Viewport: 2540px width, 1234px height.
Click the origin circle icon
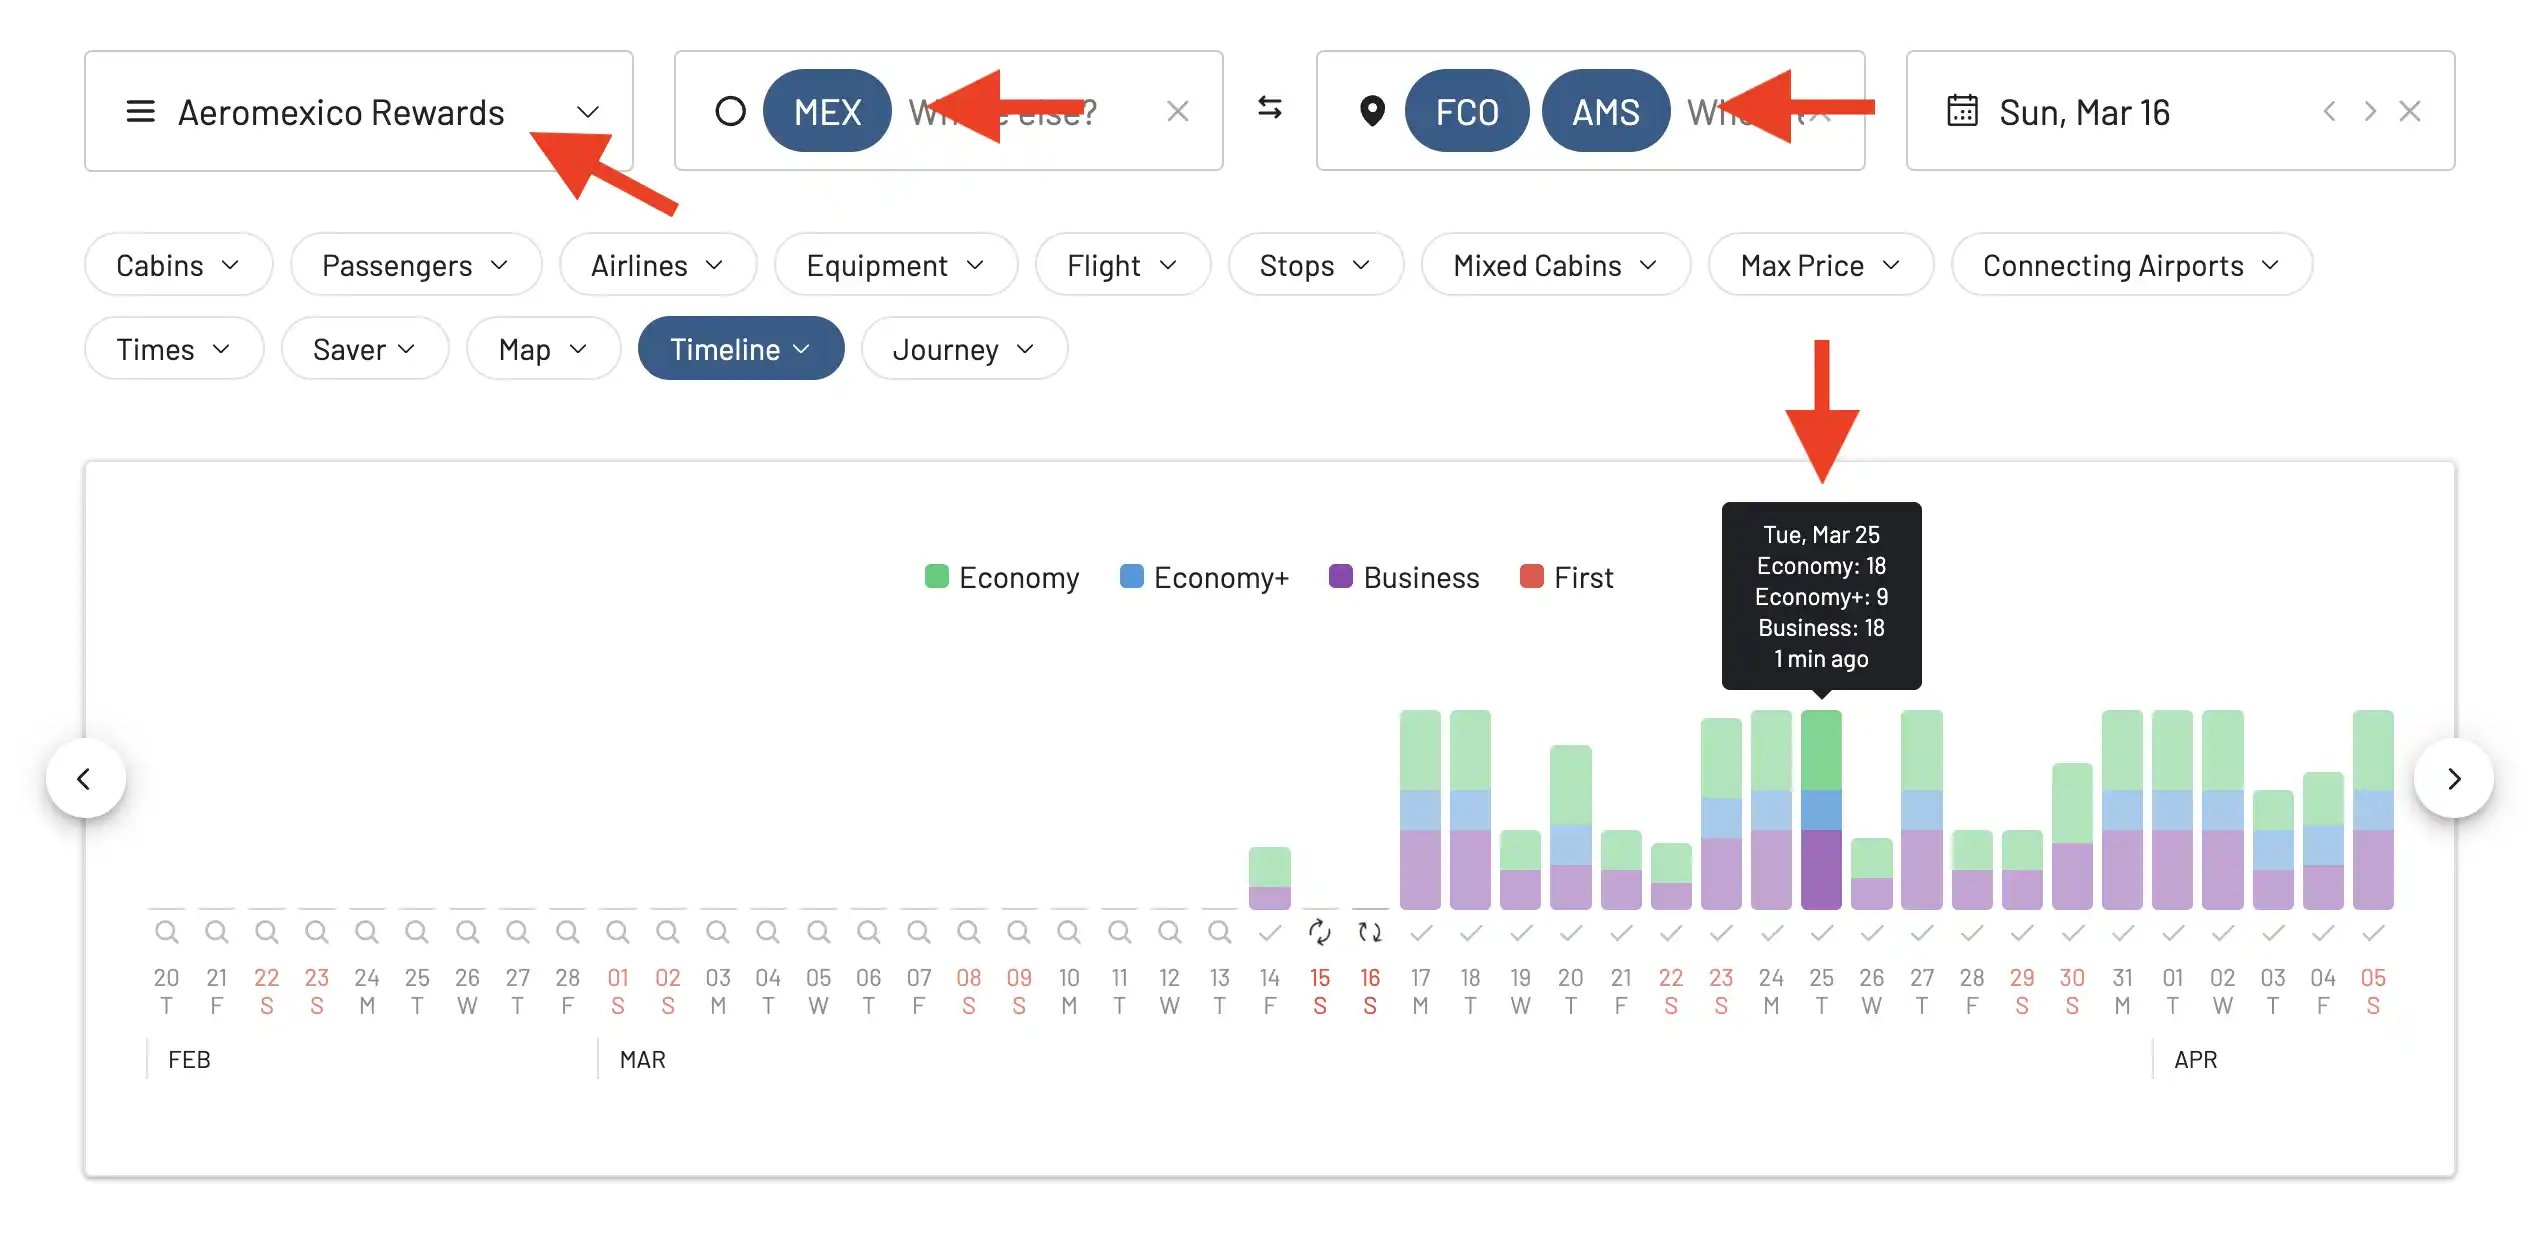[730, 111]
